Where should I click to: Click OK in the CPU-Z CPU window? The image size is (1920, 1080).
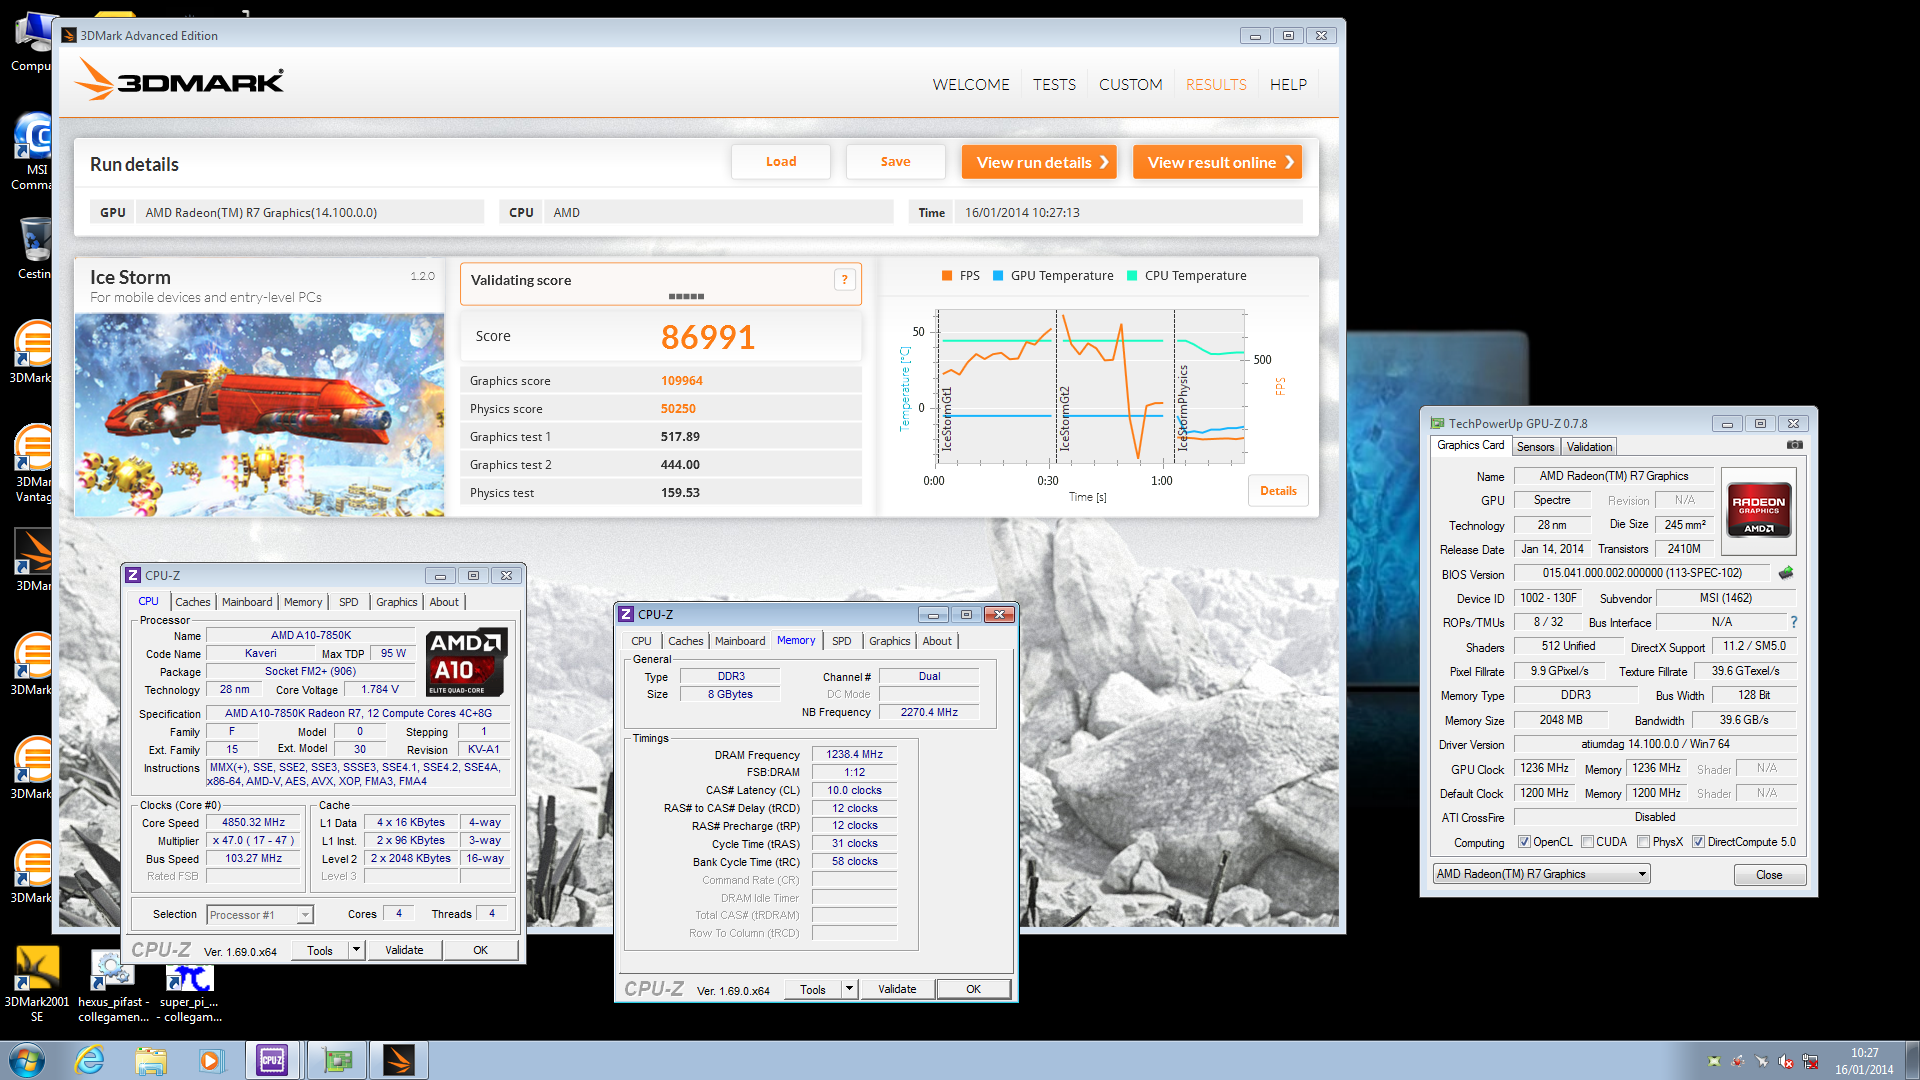tap(480, 950)
